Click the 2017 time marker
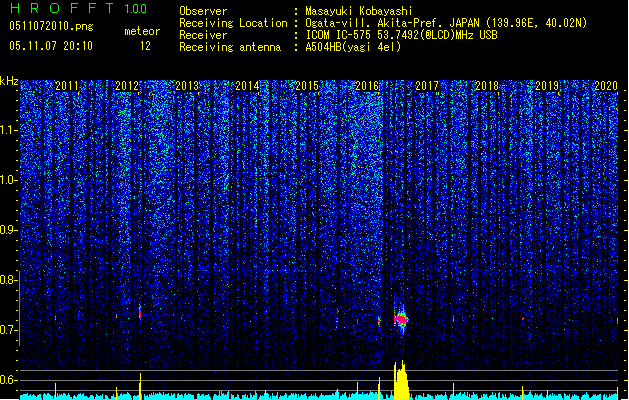Screen dimensions: 629x400 [x=427, y=86]
